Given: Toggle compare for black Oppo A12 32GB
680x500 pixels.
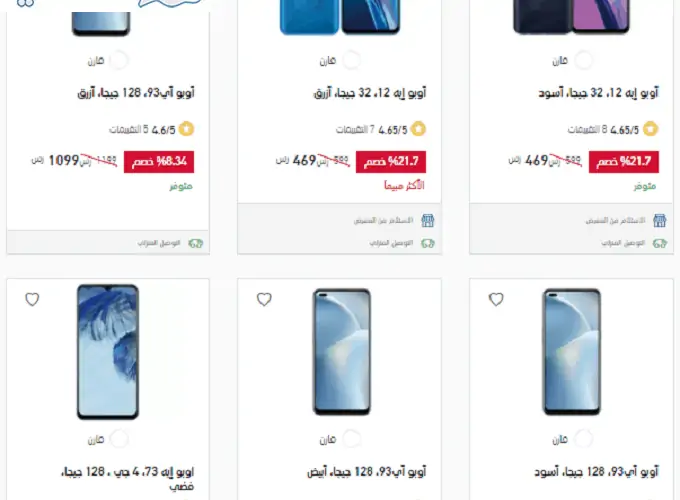Looking at the screenshot, I should pyautogui.click(x=583, y=60).
